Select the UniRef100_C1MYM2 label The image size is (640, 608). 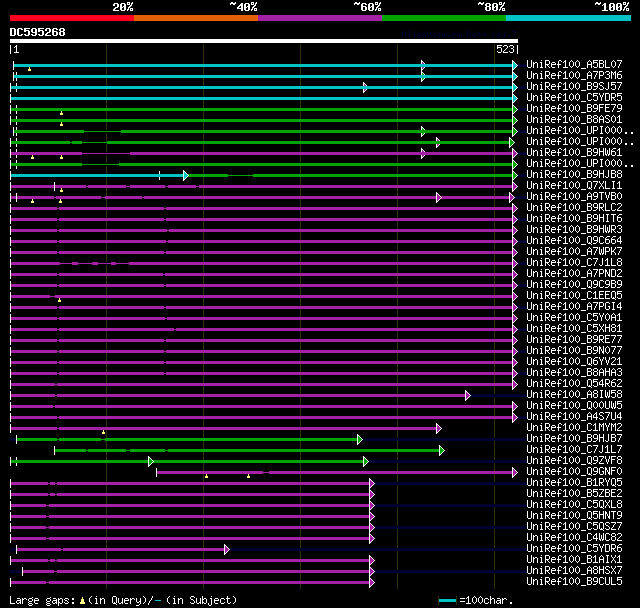pos(574,428)
